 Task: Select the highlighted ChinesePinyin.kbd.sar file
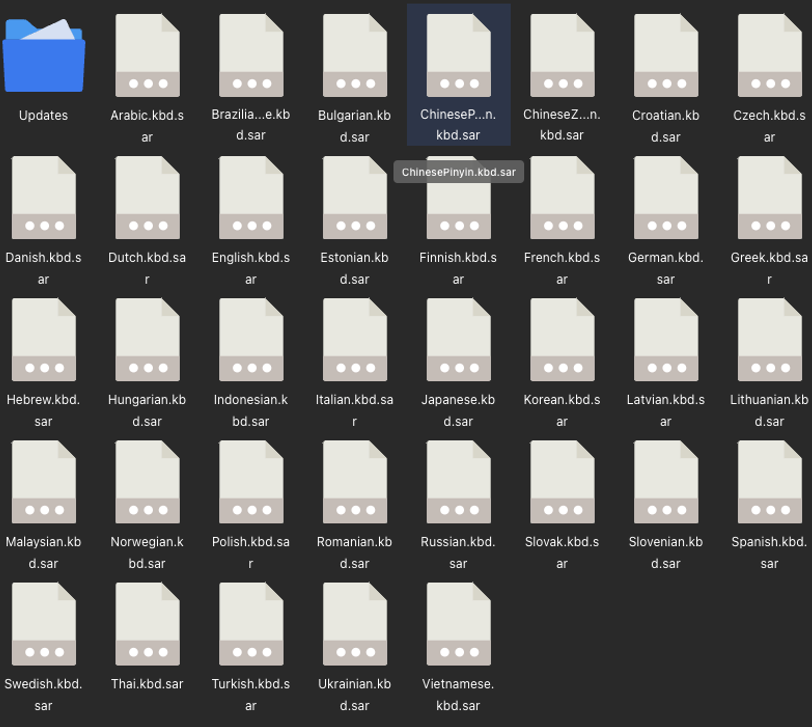click(x=459, y=56)
